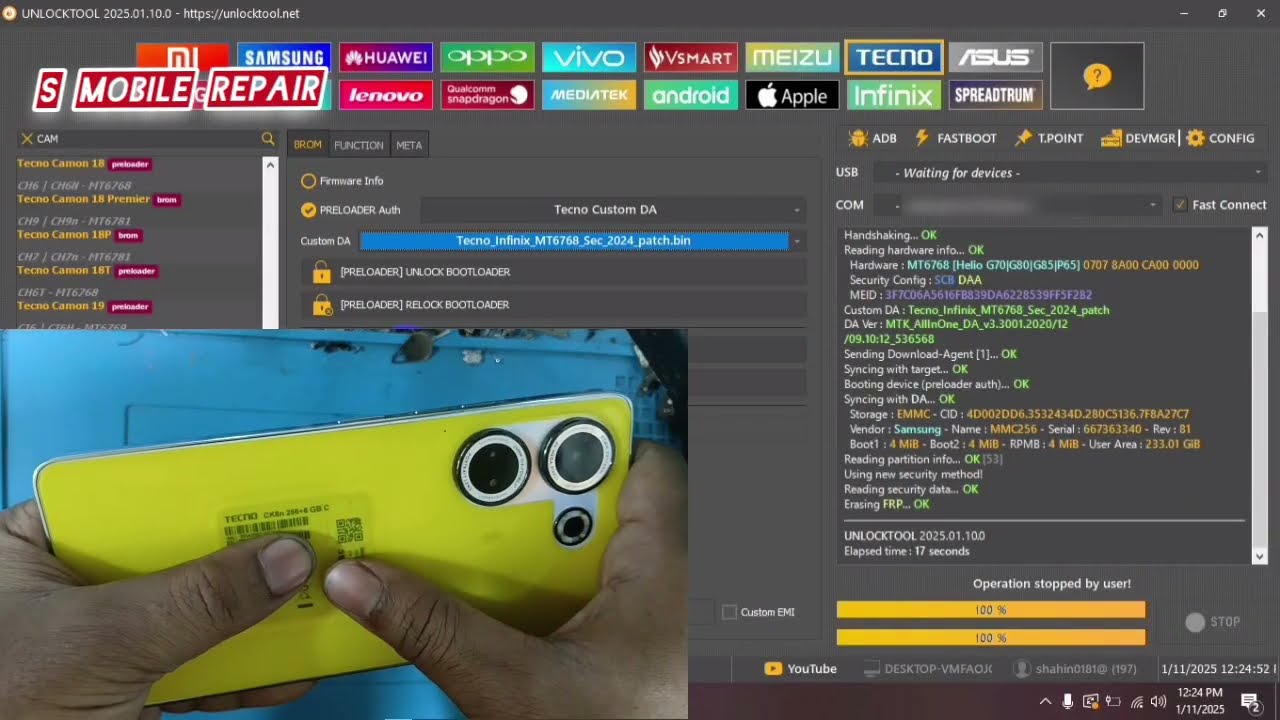Click log panel scrollbar up arrow
The width and height of the screenshot is (1280, 720).
1260,235
